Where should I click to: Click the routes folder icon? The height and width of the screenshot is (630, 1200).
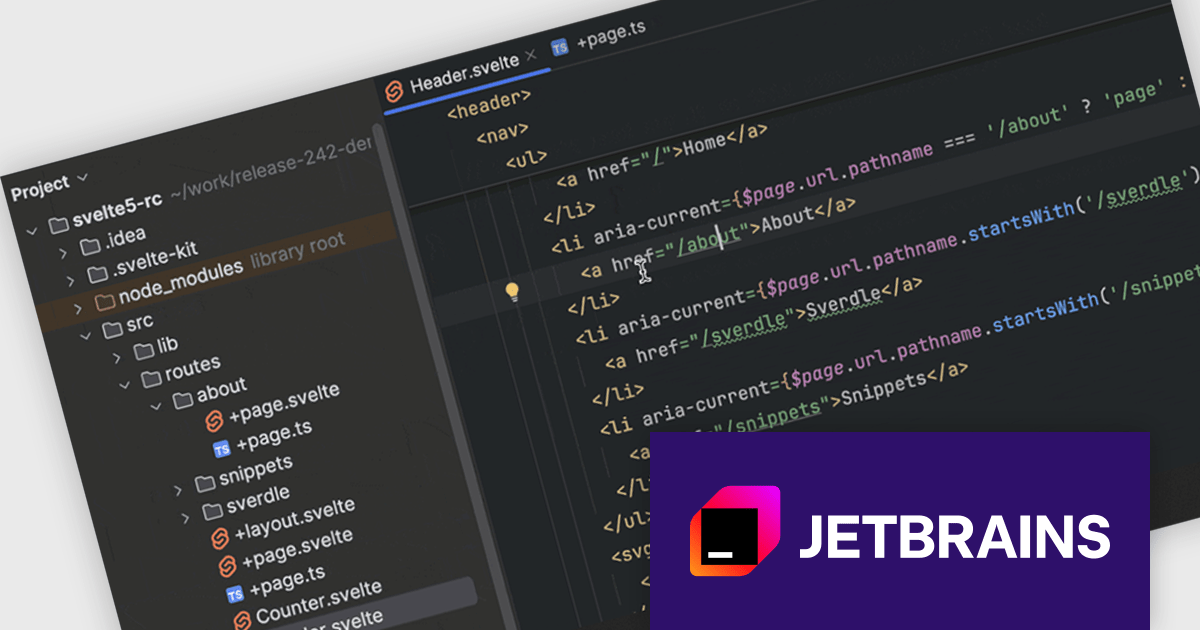pos(151,378)
